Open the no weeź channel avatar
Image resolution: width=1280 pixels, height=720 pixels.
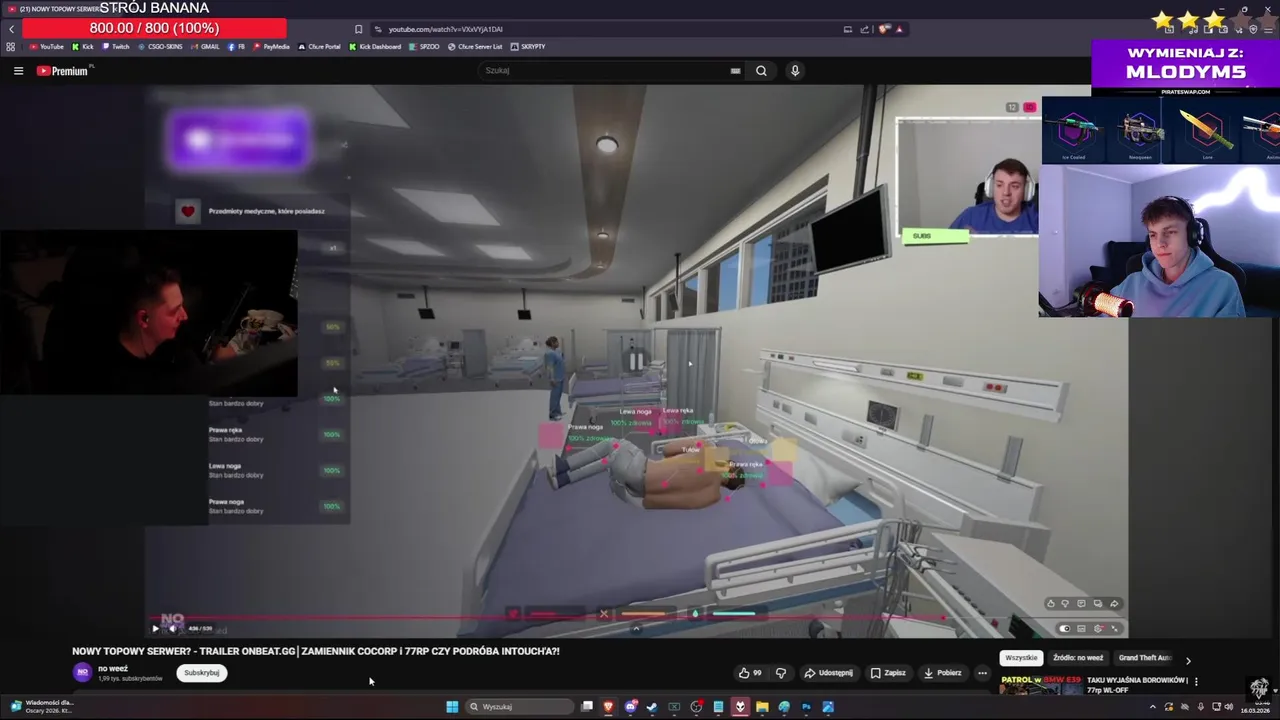coord(82,673)
